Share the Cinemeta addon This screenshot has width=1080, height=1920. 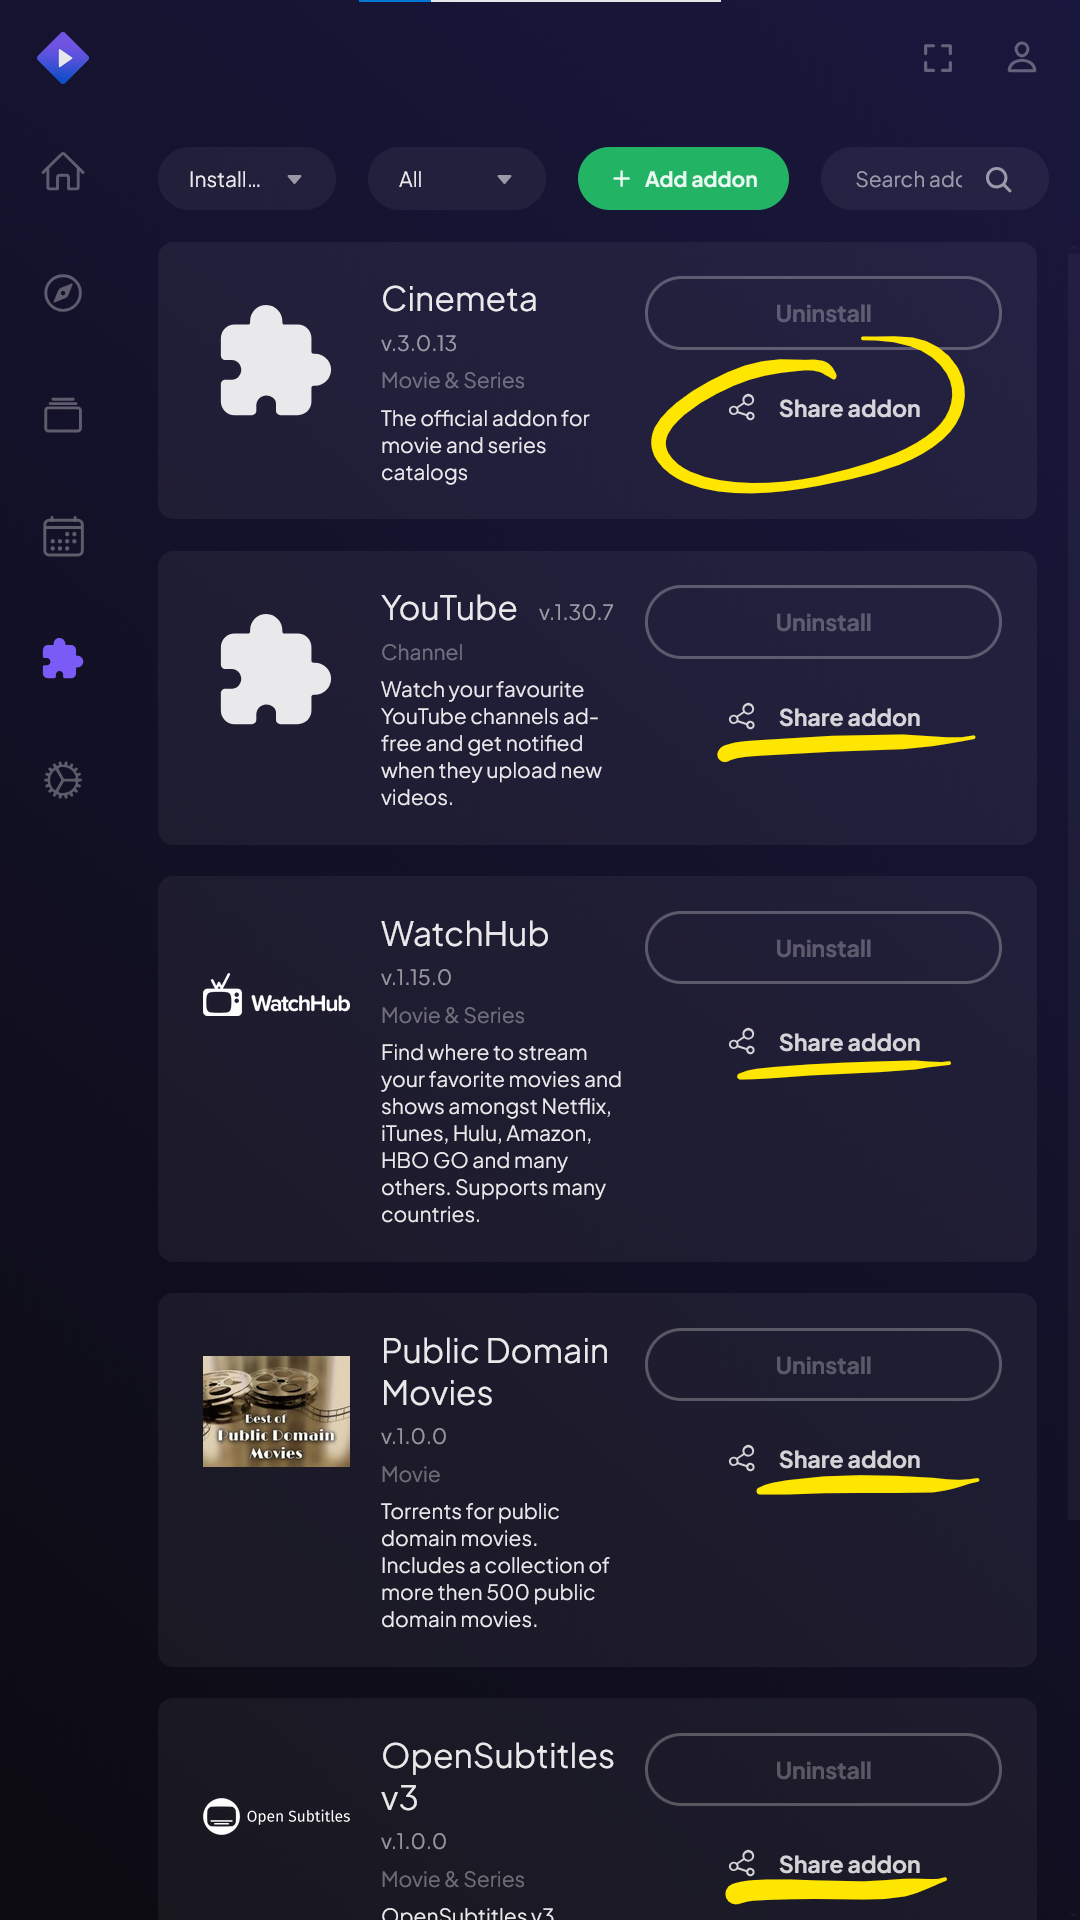pyautogui.click(x=824, y=408)
